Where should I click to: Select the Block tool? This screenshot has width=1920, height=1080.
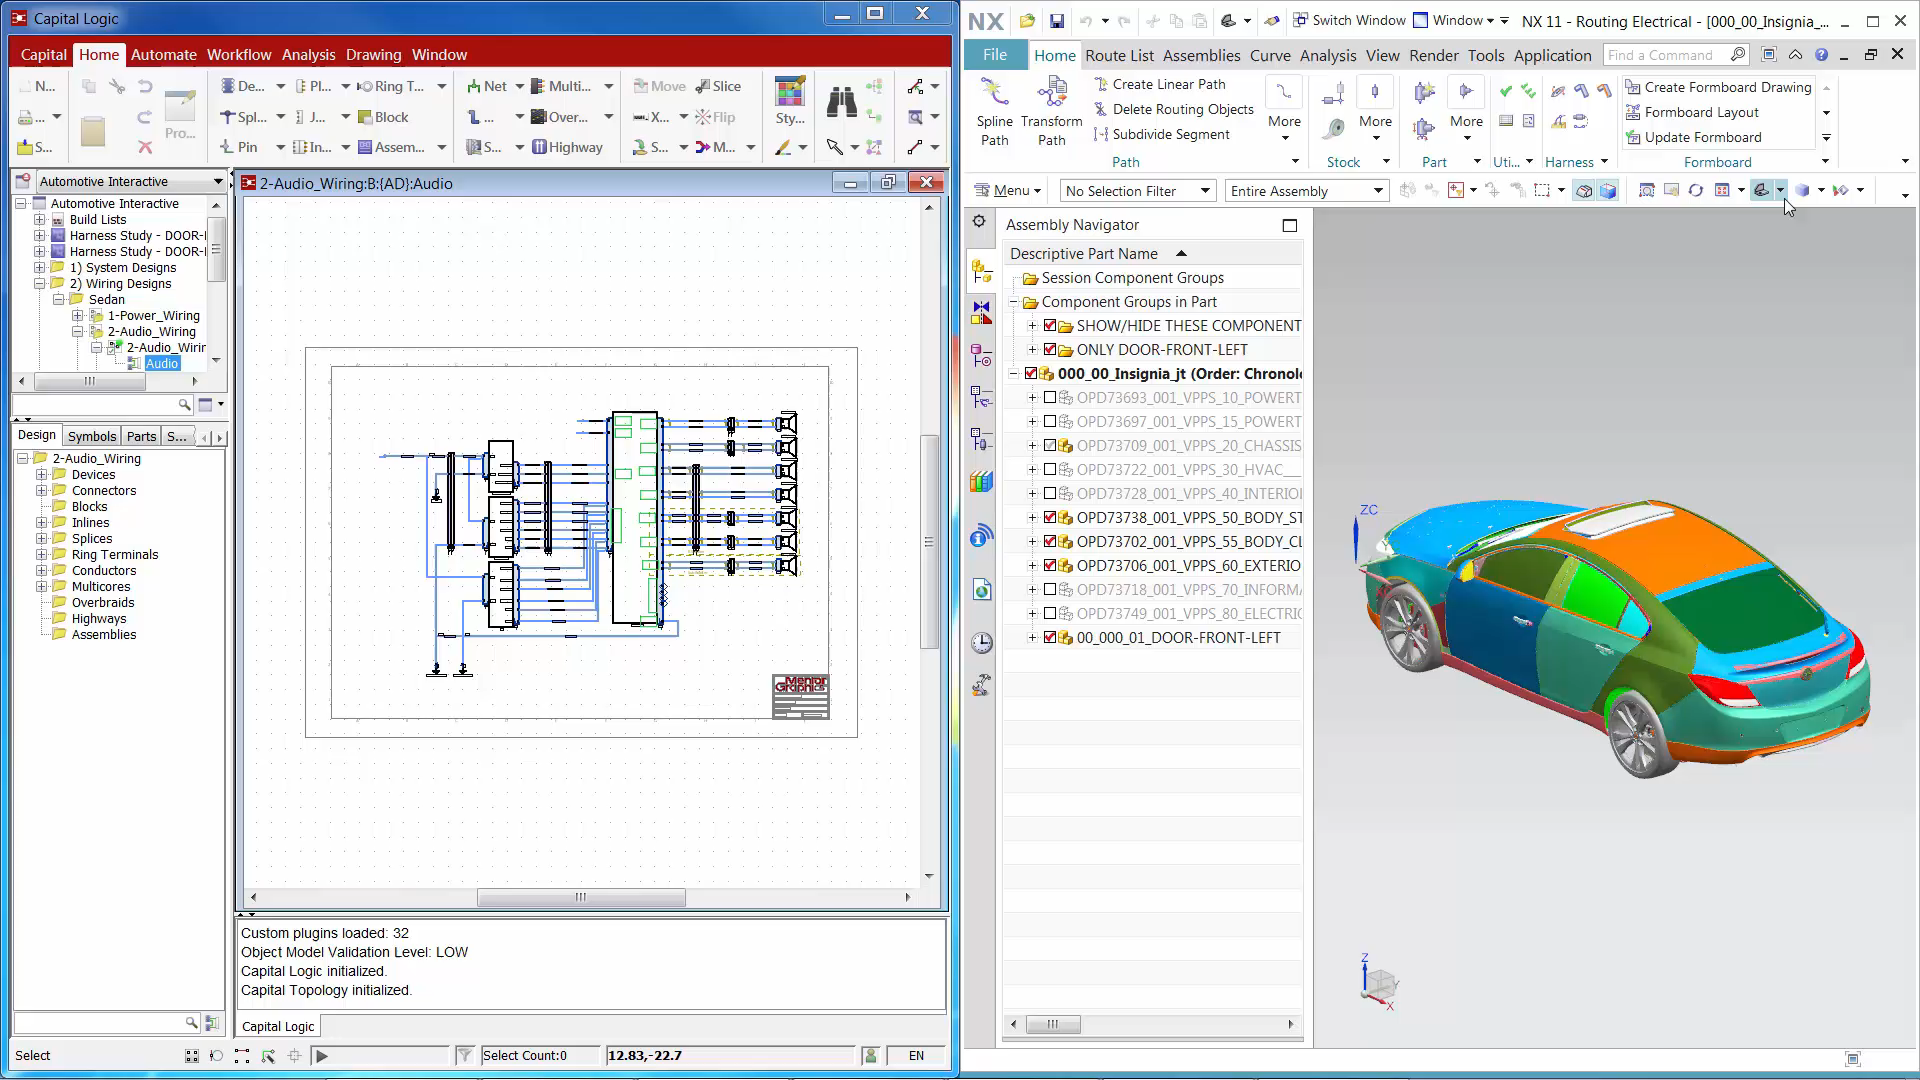click(x=383, y=117)
